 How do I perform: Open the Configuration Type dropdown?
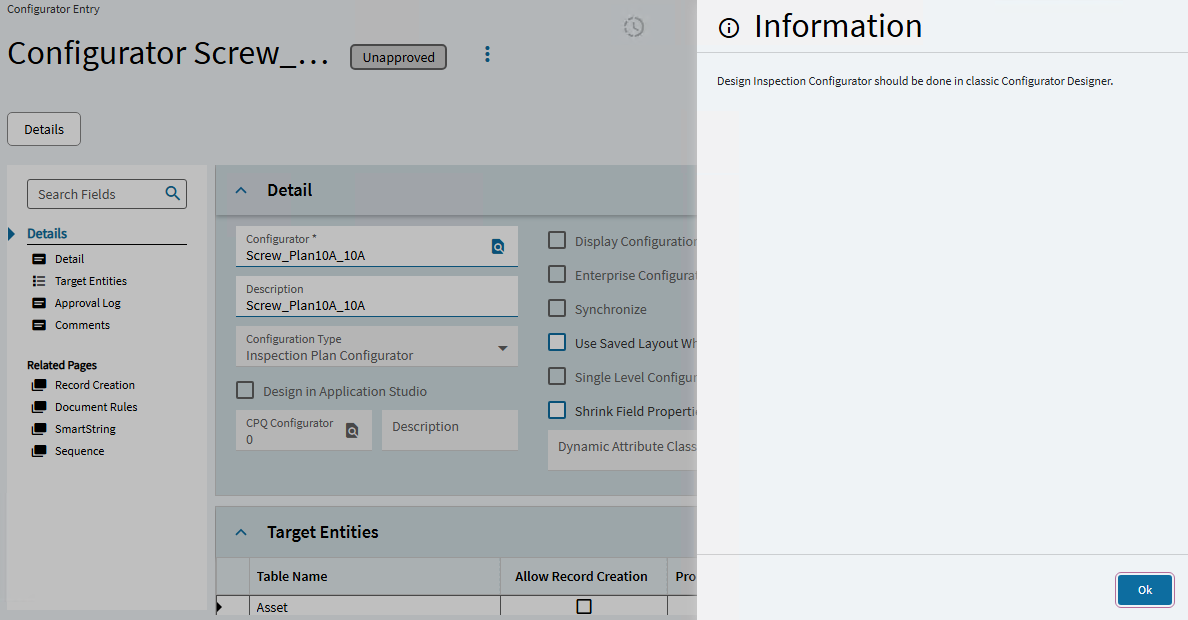502,348
